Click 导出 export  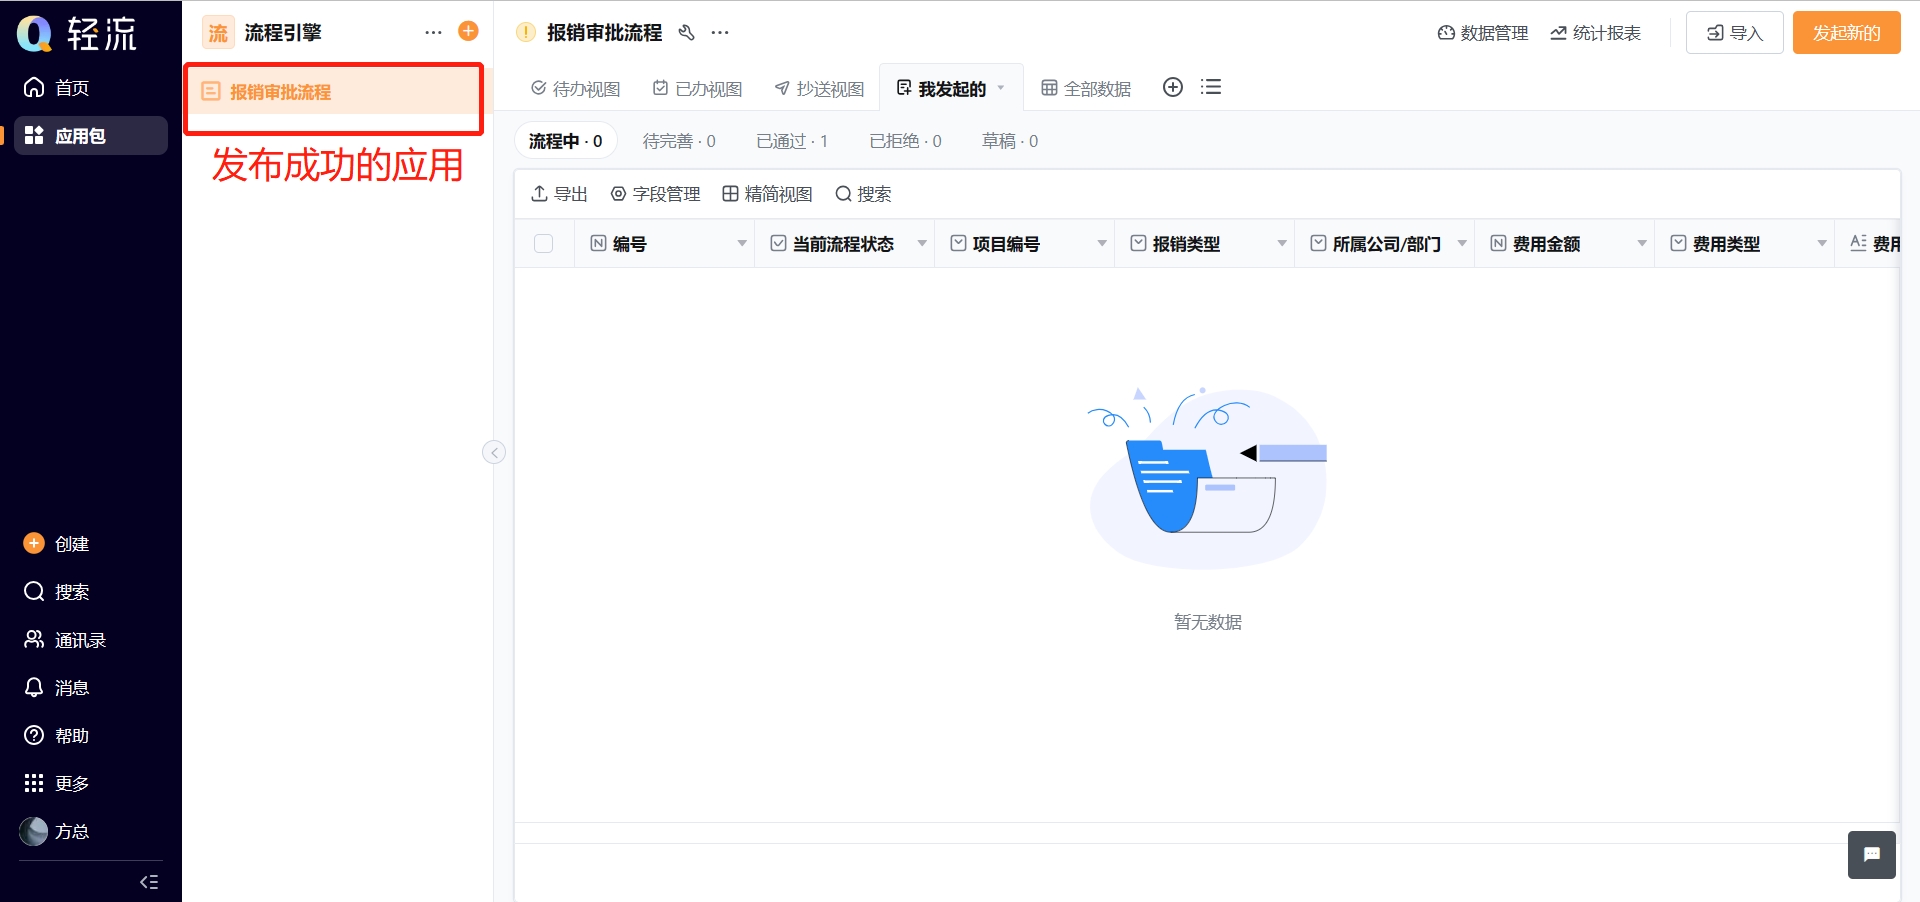click(x=559, y=194)
